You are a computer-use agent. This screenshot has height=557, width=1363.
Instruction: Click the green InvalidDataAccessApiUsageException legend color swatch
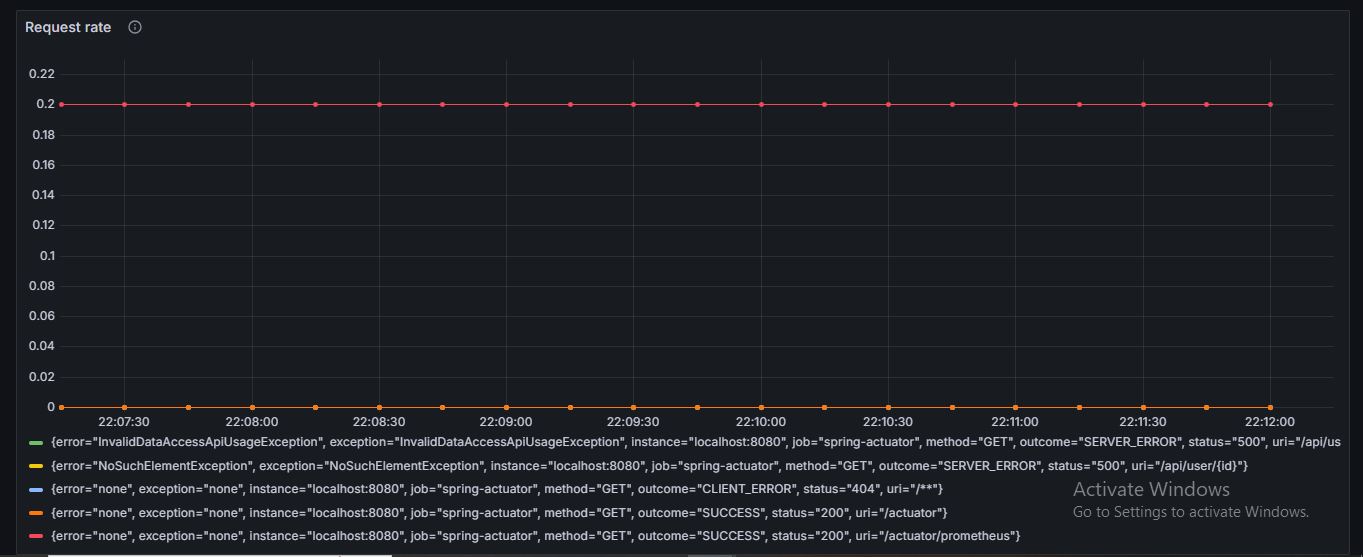(36, 441)
